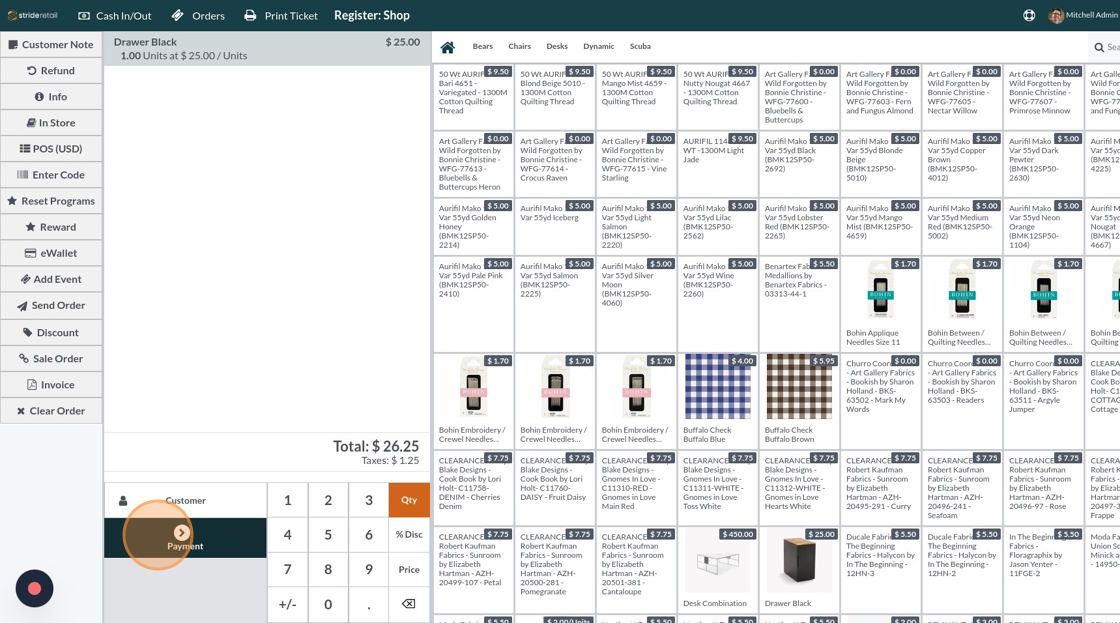Add Aurifil 1148 Light Jade product
The image size is (1120, 623).
tap(717, 164)
